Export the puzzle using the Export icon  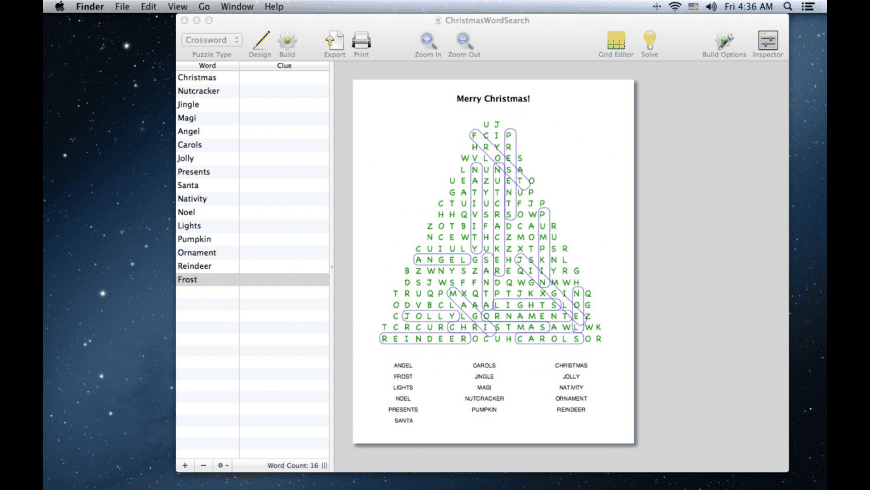(x=334, y=40)
